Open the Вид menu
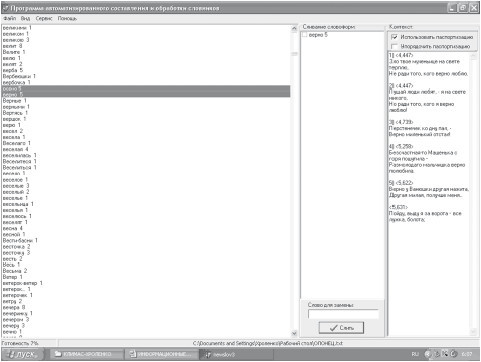481x362 pixels. click(x=25, y=18)
